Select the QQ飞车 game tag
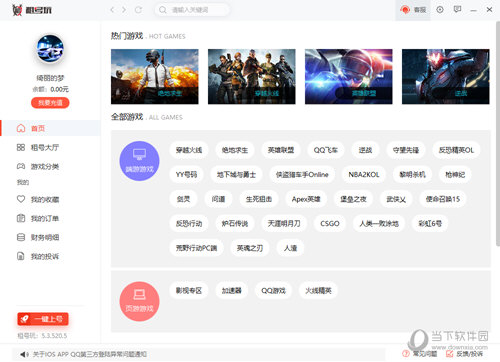The width and height of the screenshot is (500, 362). (x=326, y=150)
